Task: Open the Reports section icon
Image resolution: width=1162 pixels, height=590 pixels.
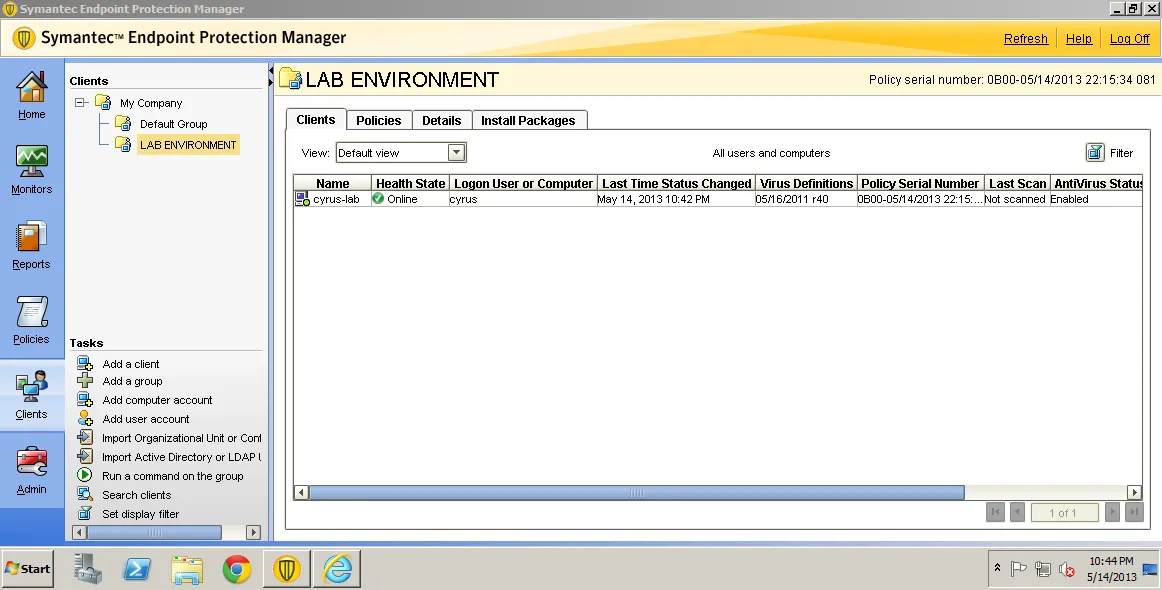Action: (32, 237)
